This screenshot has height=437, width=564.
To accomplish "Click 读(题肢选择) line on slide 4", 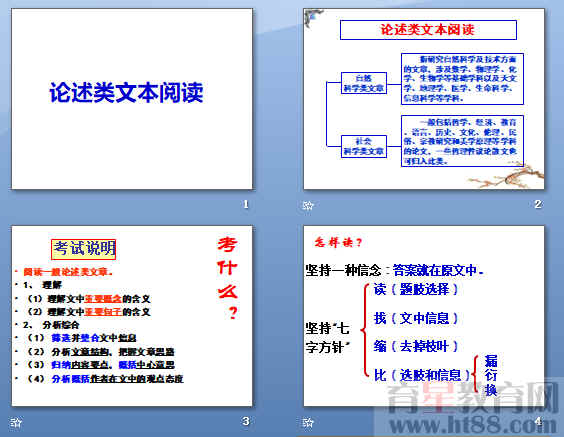I will pos(416,289).
